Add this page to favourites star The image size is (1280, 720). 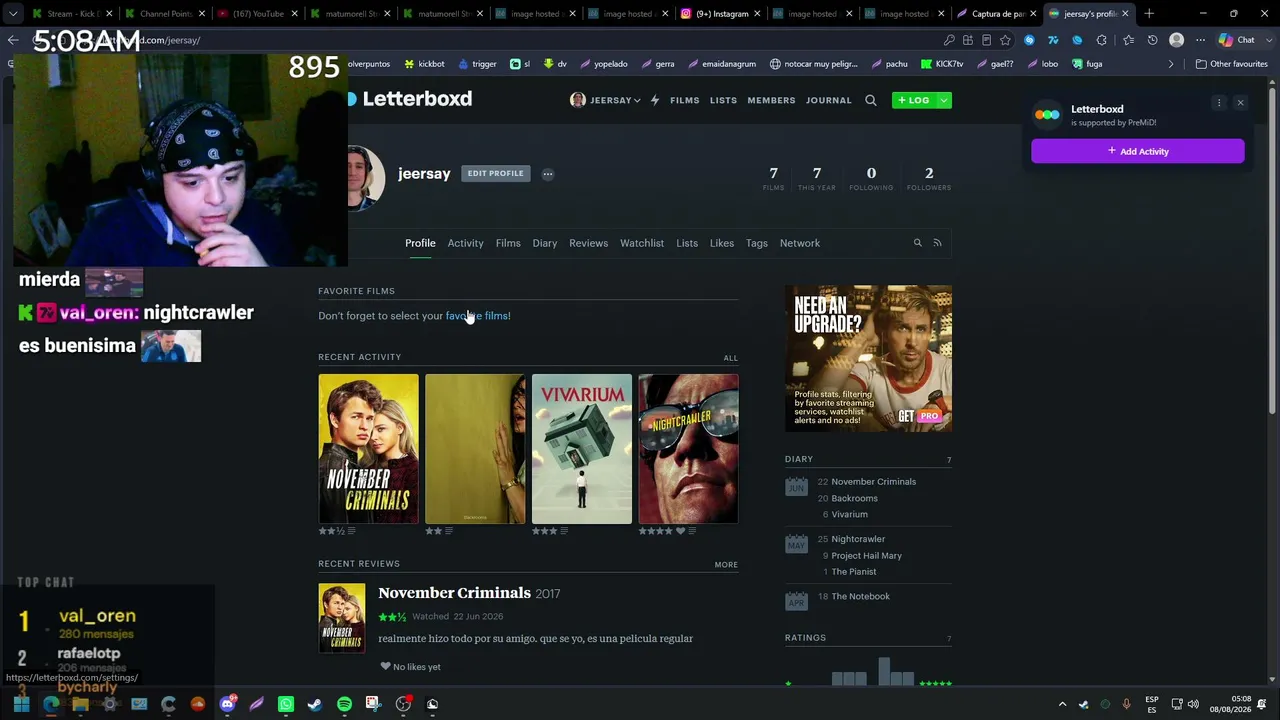click(x=1005, y=40)
